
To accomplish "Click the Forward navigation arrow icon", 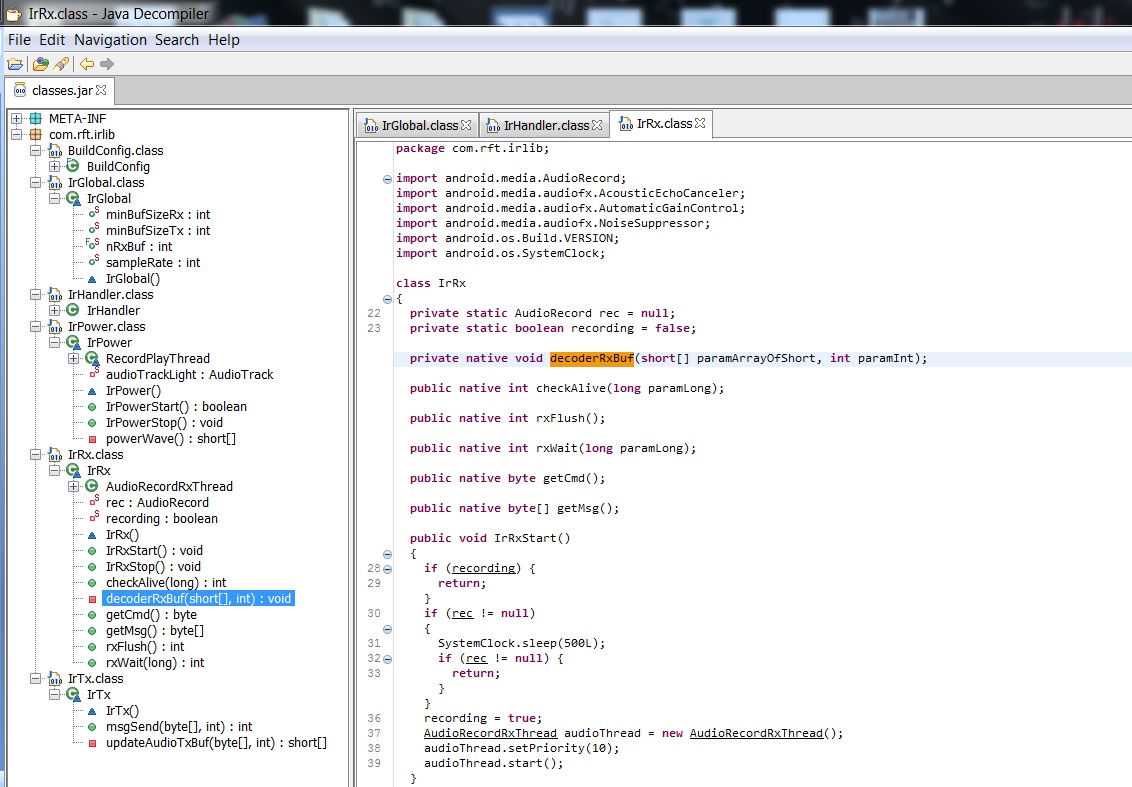I will coord(107,64).
